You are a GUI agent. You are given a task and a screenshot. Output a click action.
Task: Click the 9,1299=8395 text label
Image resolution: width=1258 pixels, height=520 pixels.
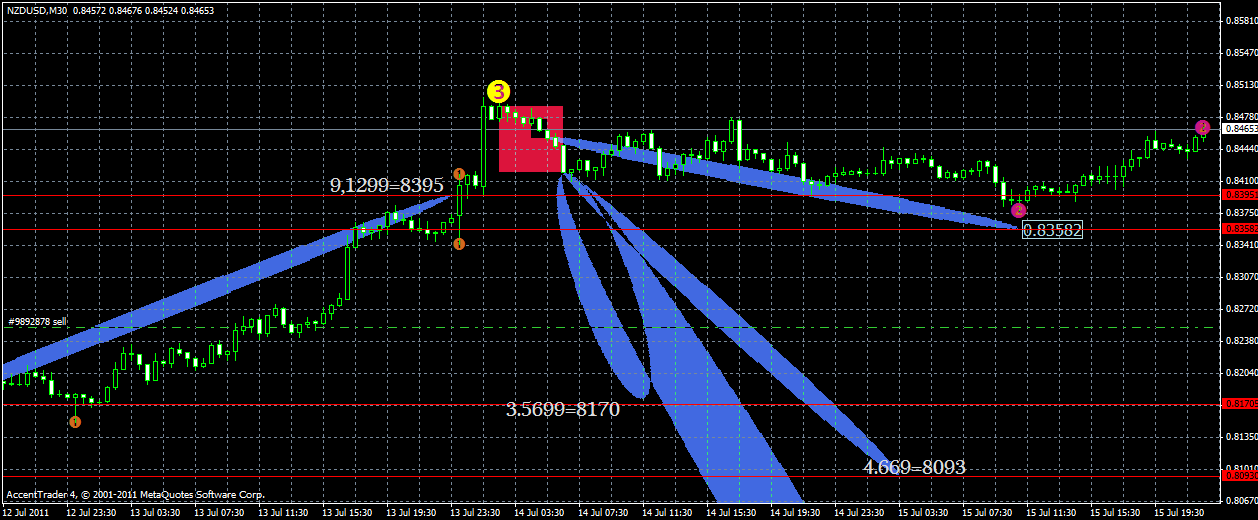coord(387,185)
